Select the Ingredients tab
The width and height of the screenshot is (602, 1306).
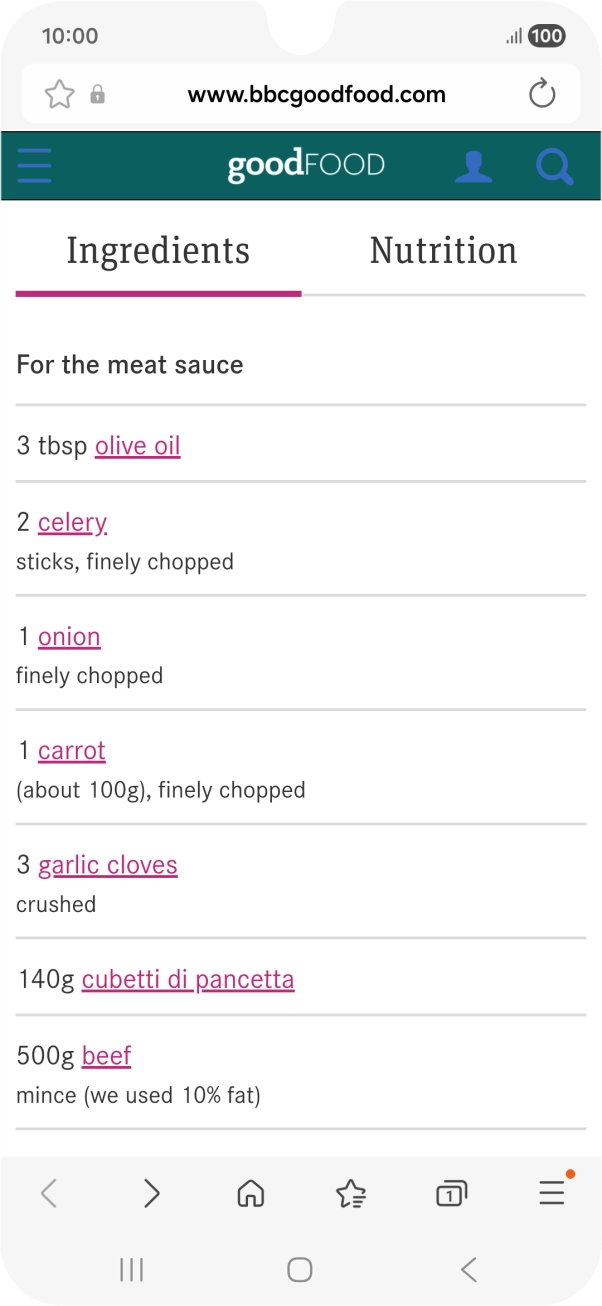158,250
